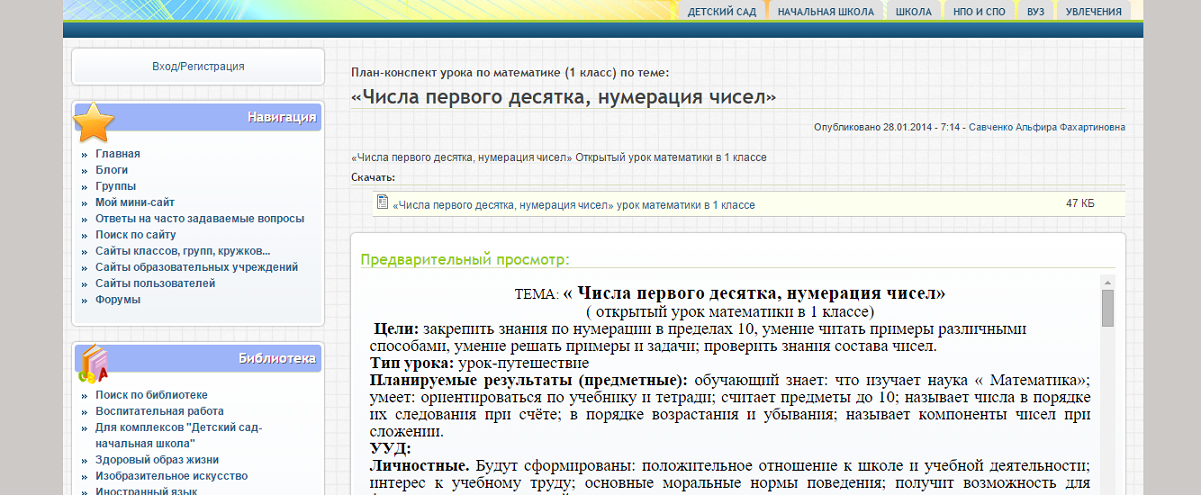This screenshot has height=495, width=1201.
Task: Open Поиск по библиотеке link
Action: 152,395
